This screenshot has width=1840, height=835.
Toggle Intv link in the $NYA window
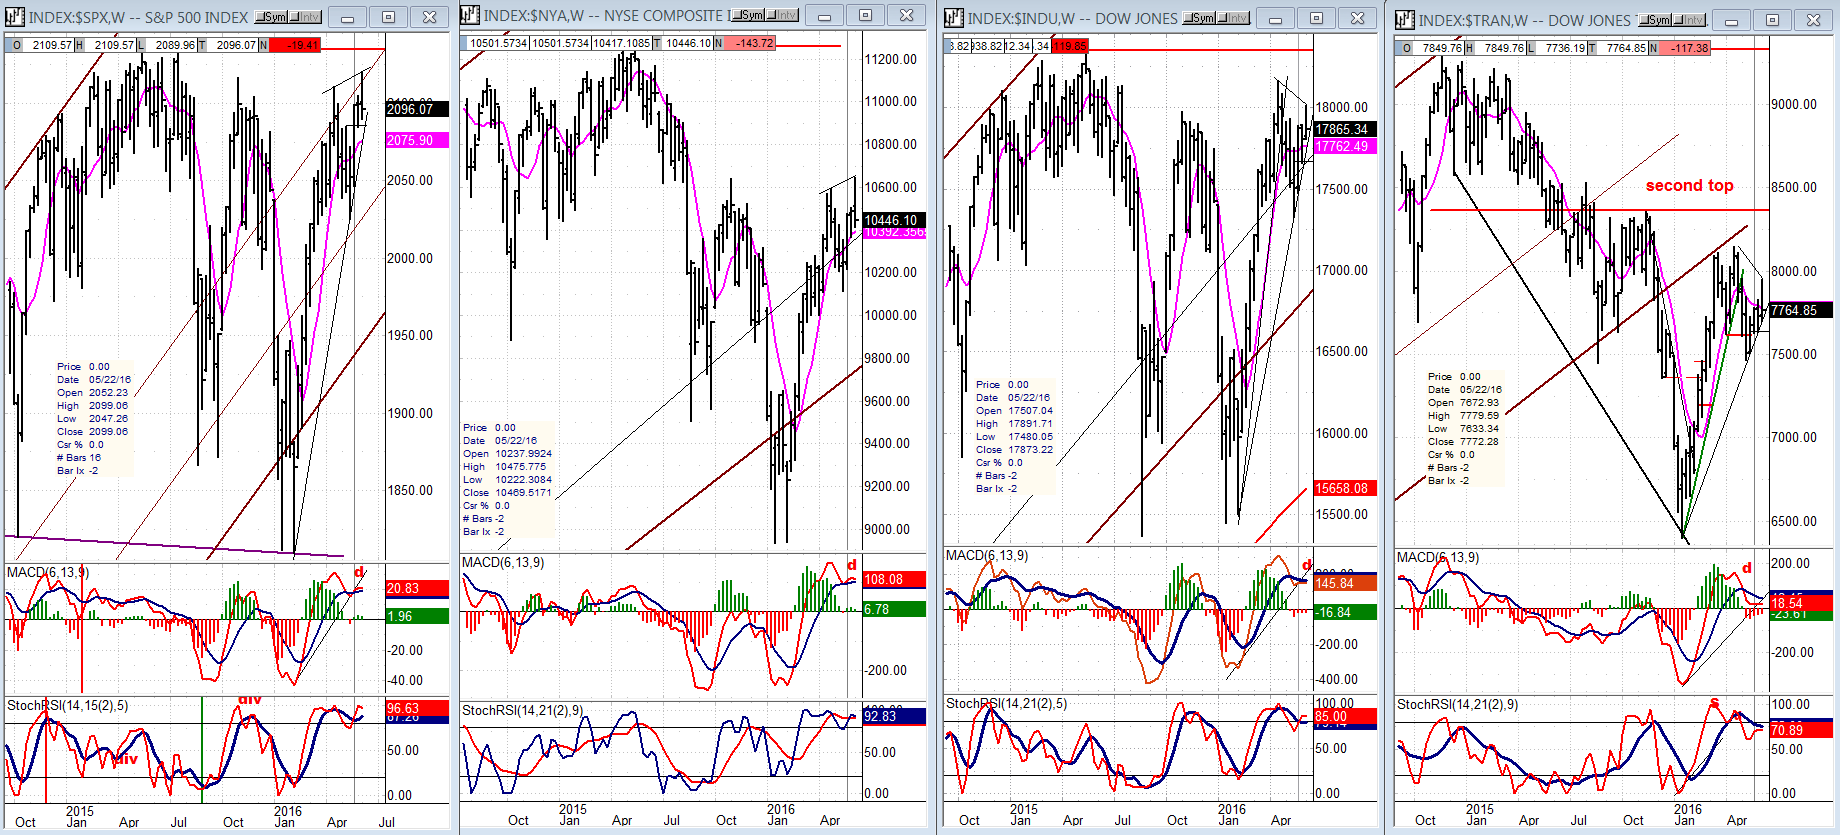click(782, 15)
